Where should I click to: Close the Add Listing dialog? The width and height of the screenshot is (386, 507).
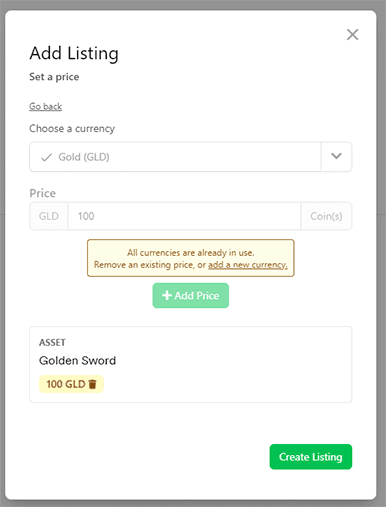tap(352, 34)
